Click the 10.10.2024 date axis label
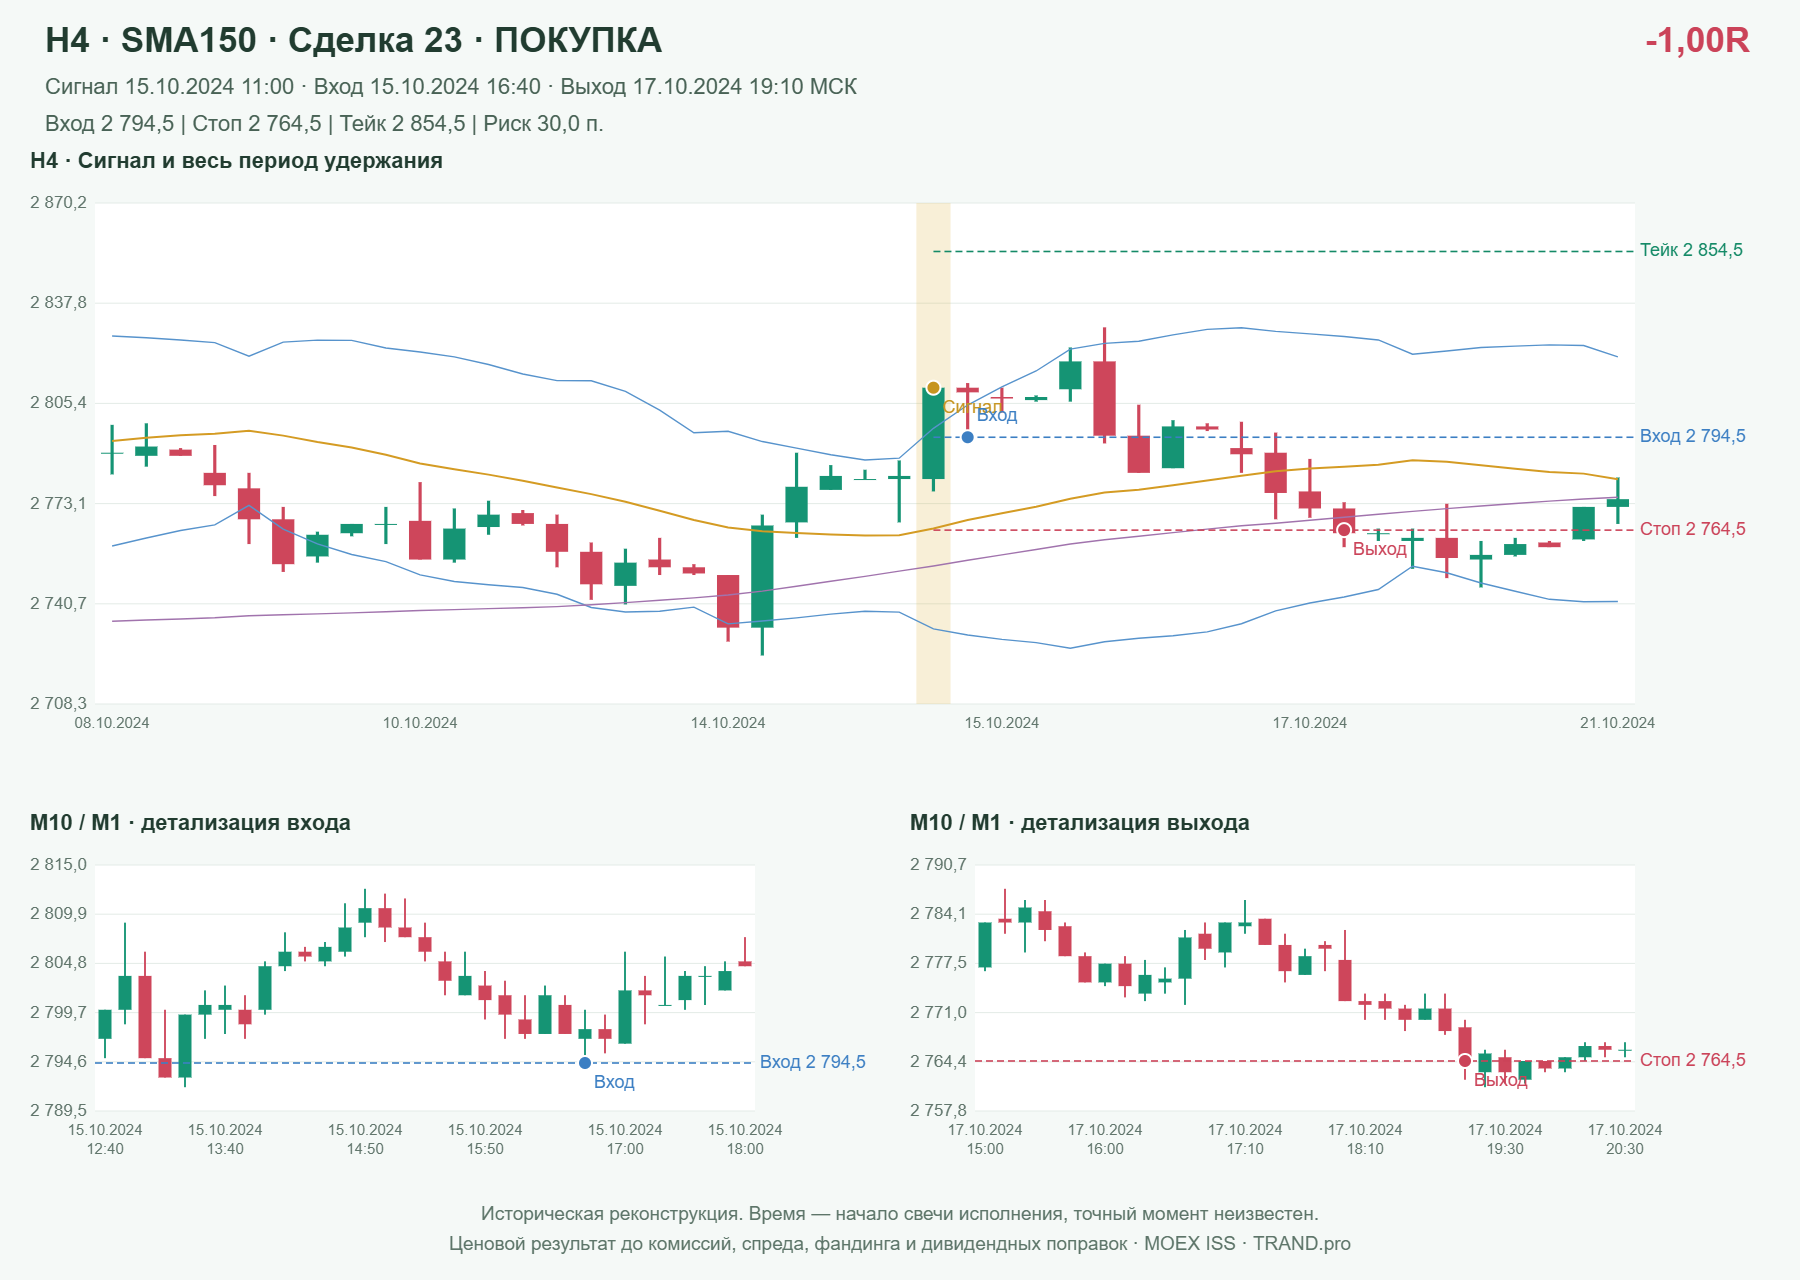The width and height of the screenshot is (1800, 1280). (x=420, y=723)
